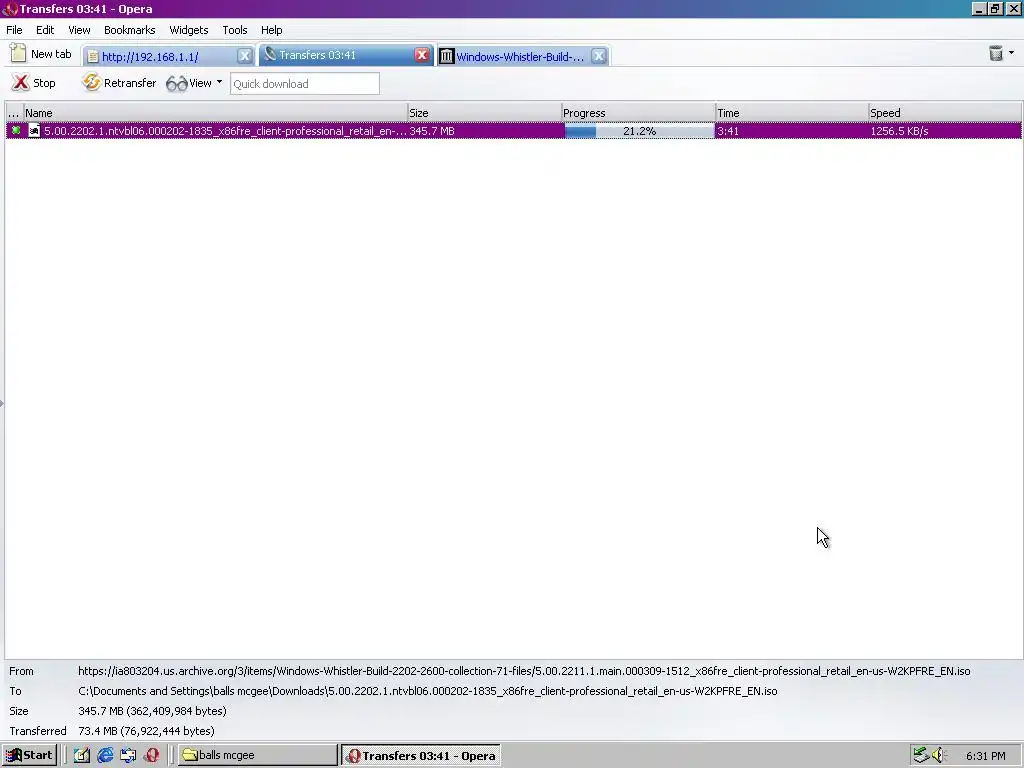Click the 6:31 PM system clock
Image resolution: width=1024 pixels, height=768 pixels.
(x=985, y=756)
